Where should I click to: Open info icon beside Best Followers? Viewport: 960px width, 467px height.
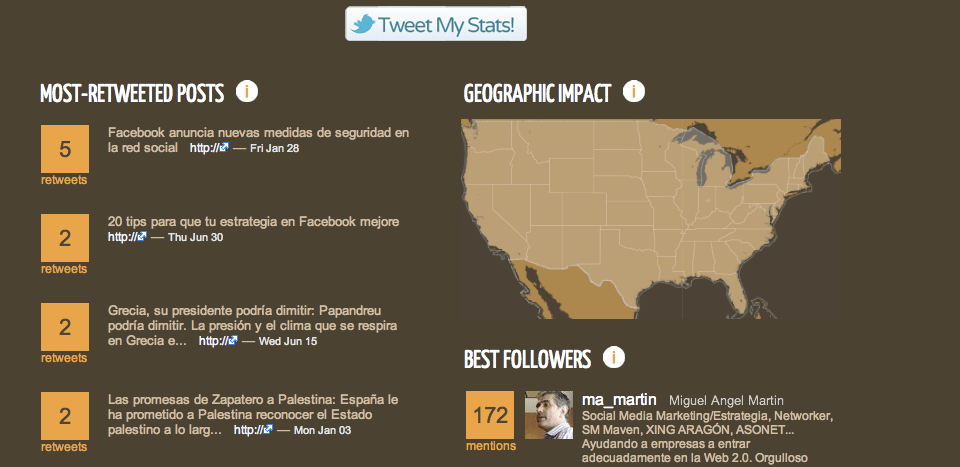[613, 357]
